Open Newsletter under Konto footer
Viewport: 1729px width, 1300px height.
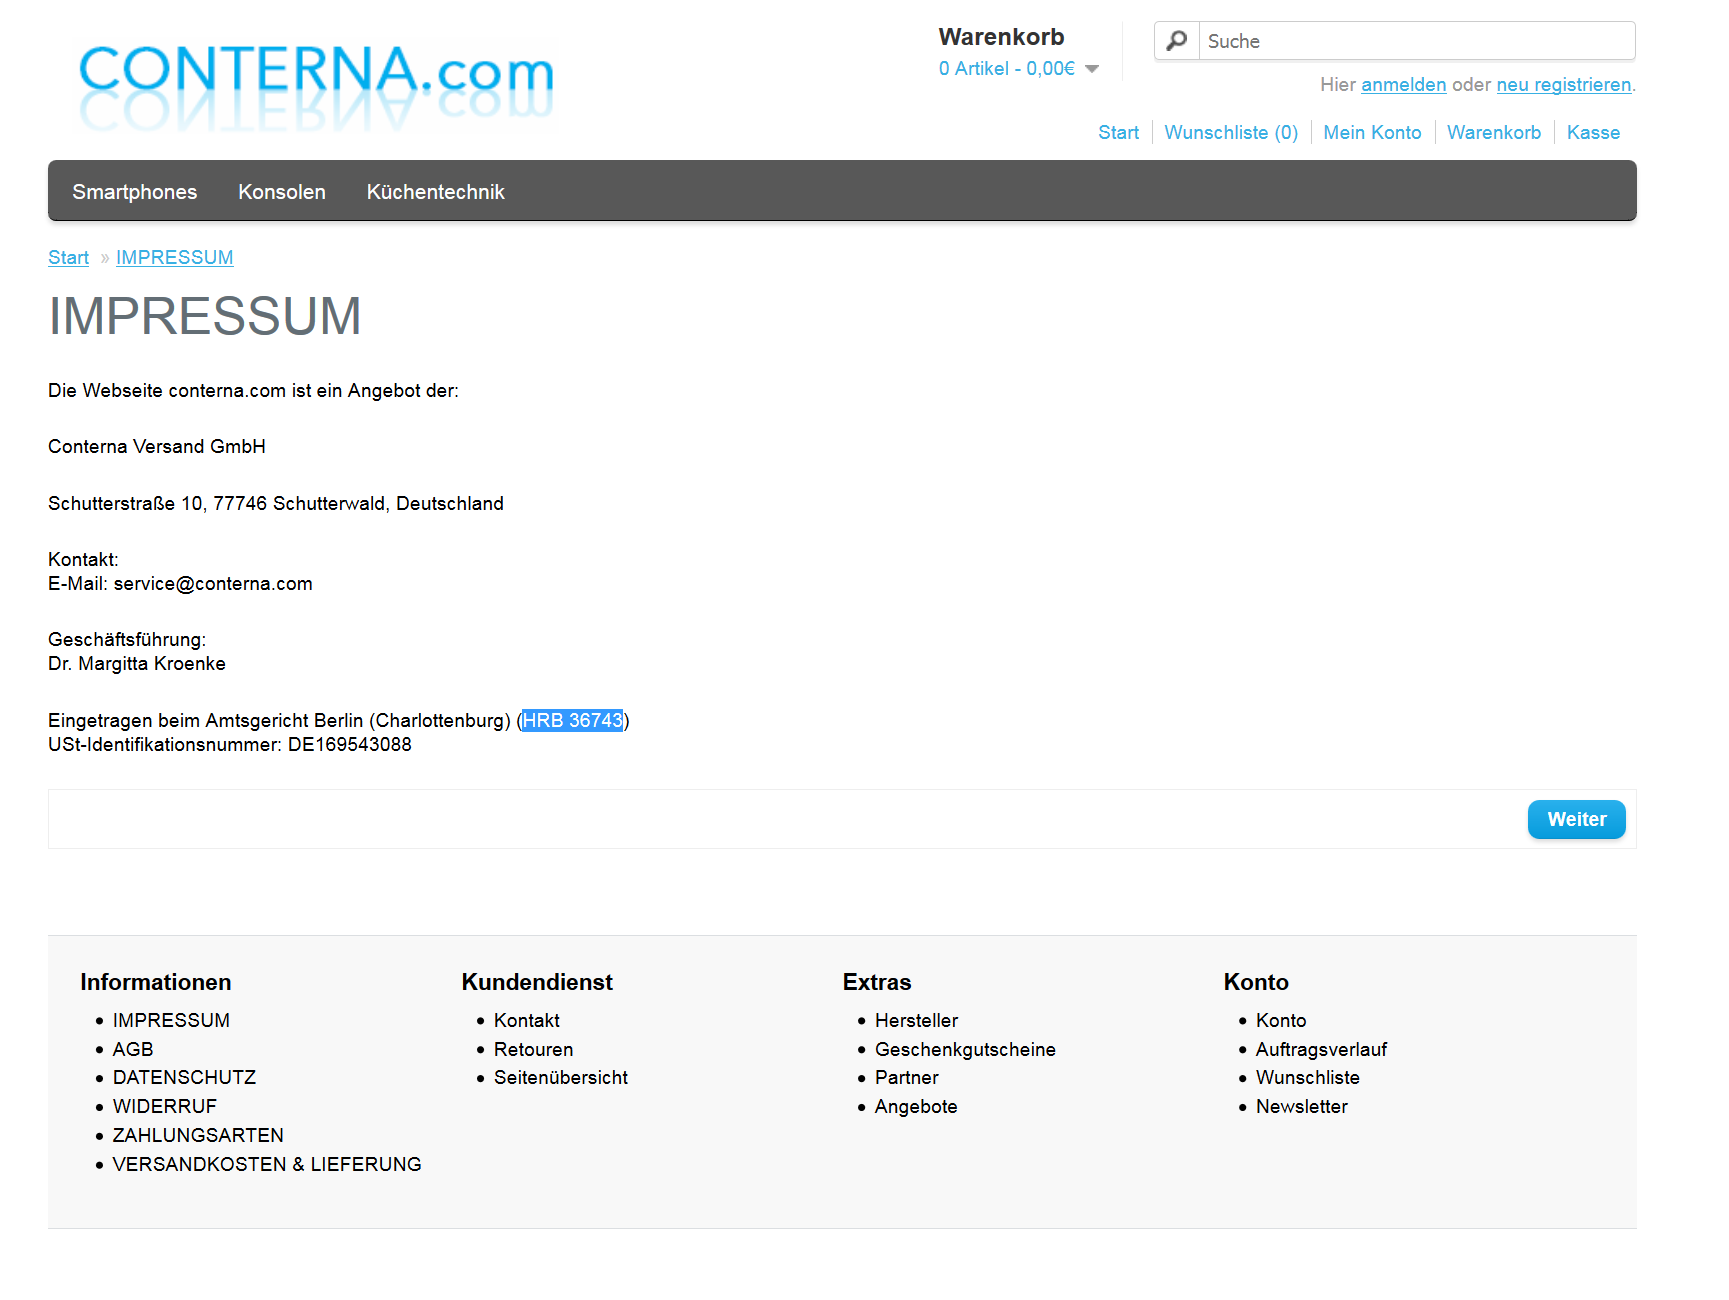(x=1302, y=1106)
